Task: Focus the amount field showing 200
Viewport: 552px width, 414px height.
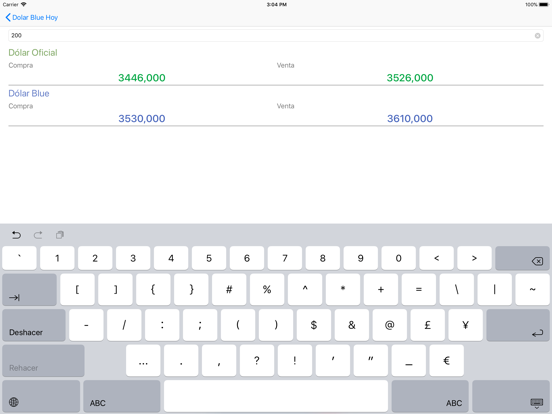Action: coord(276,36)
